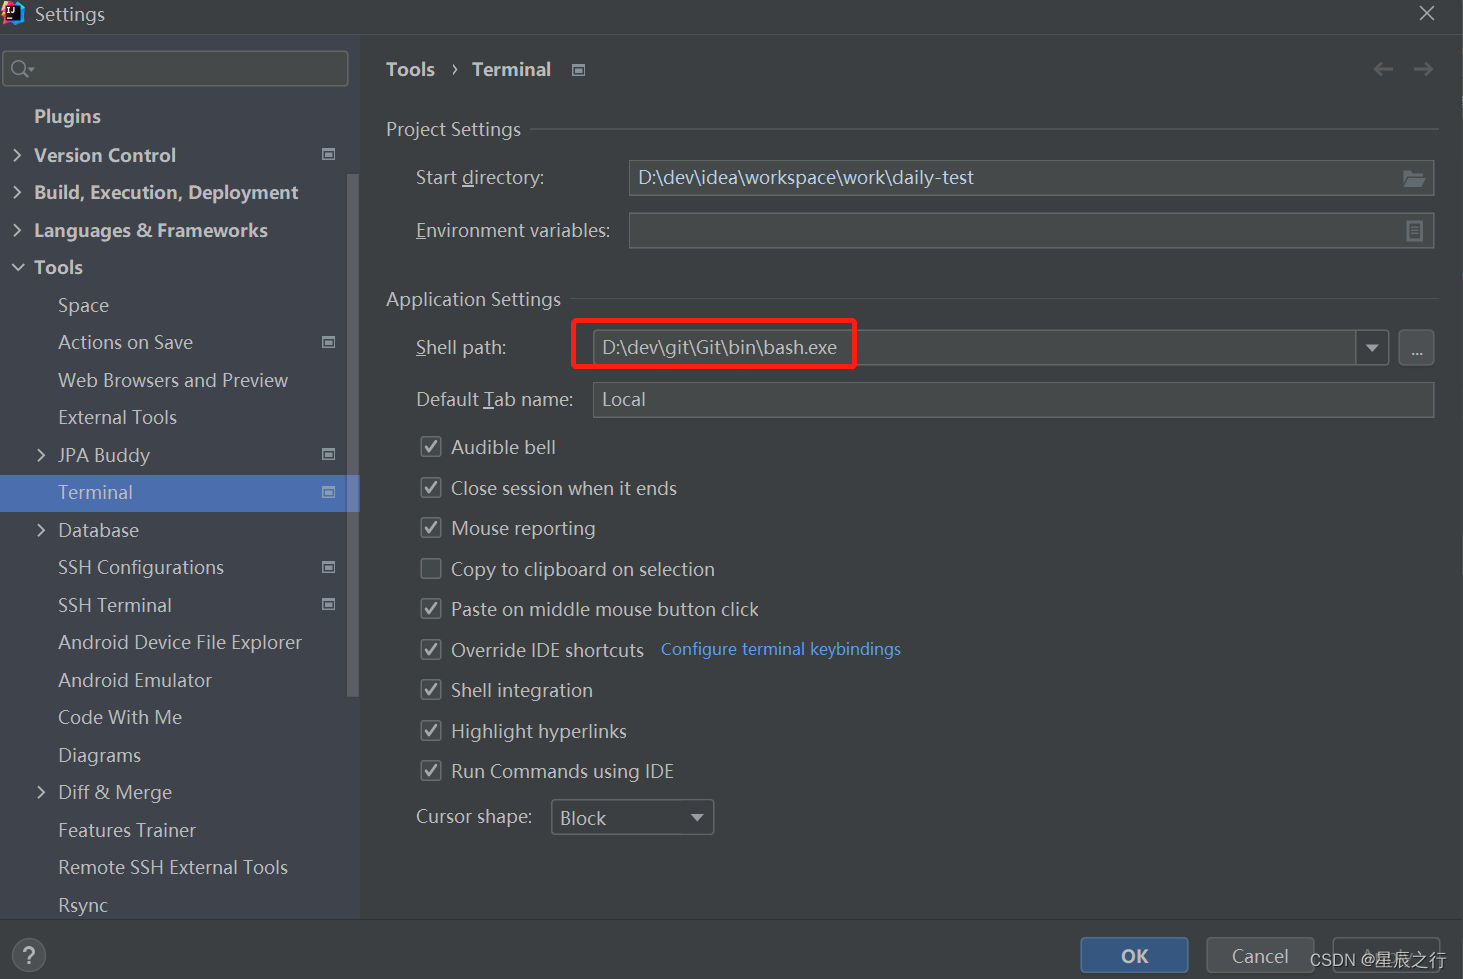
Task: Disable Mouse reporting checkbox
Action: (431, 528)
